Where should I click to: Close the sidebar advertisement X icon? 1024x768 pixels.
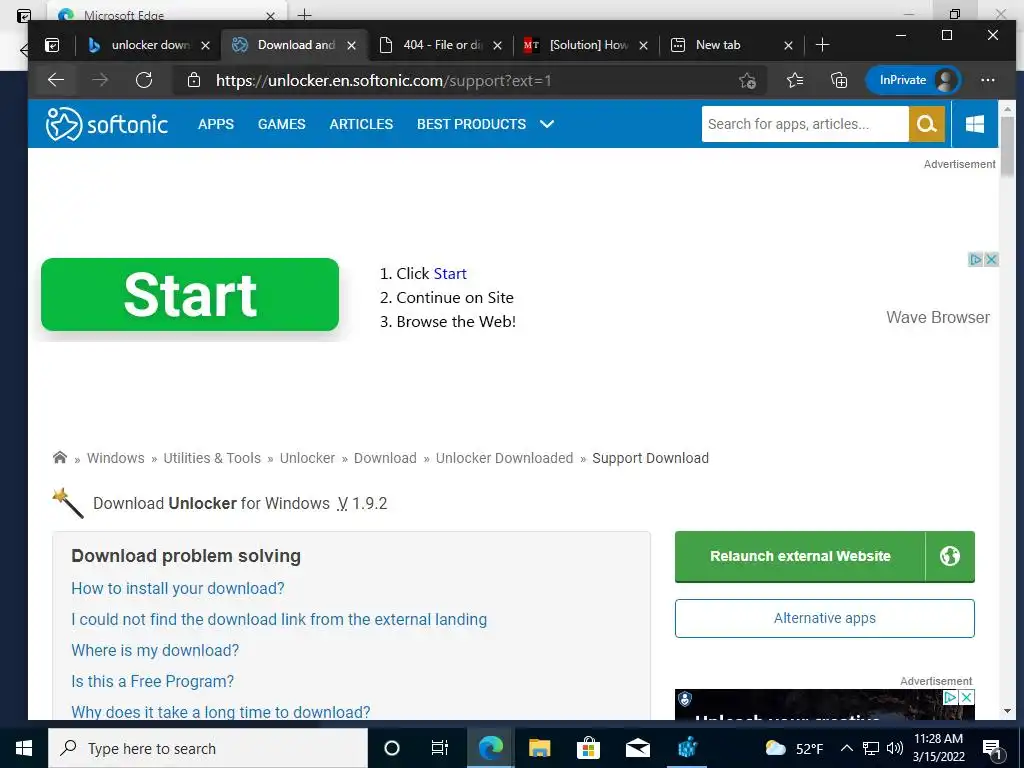pyautogui.click(x=967, y=697)
